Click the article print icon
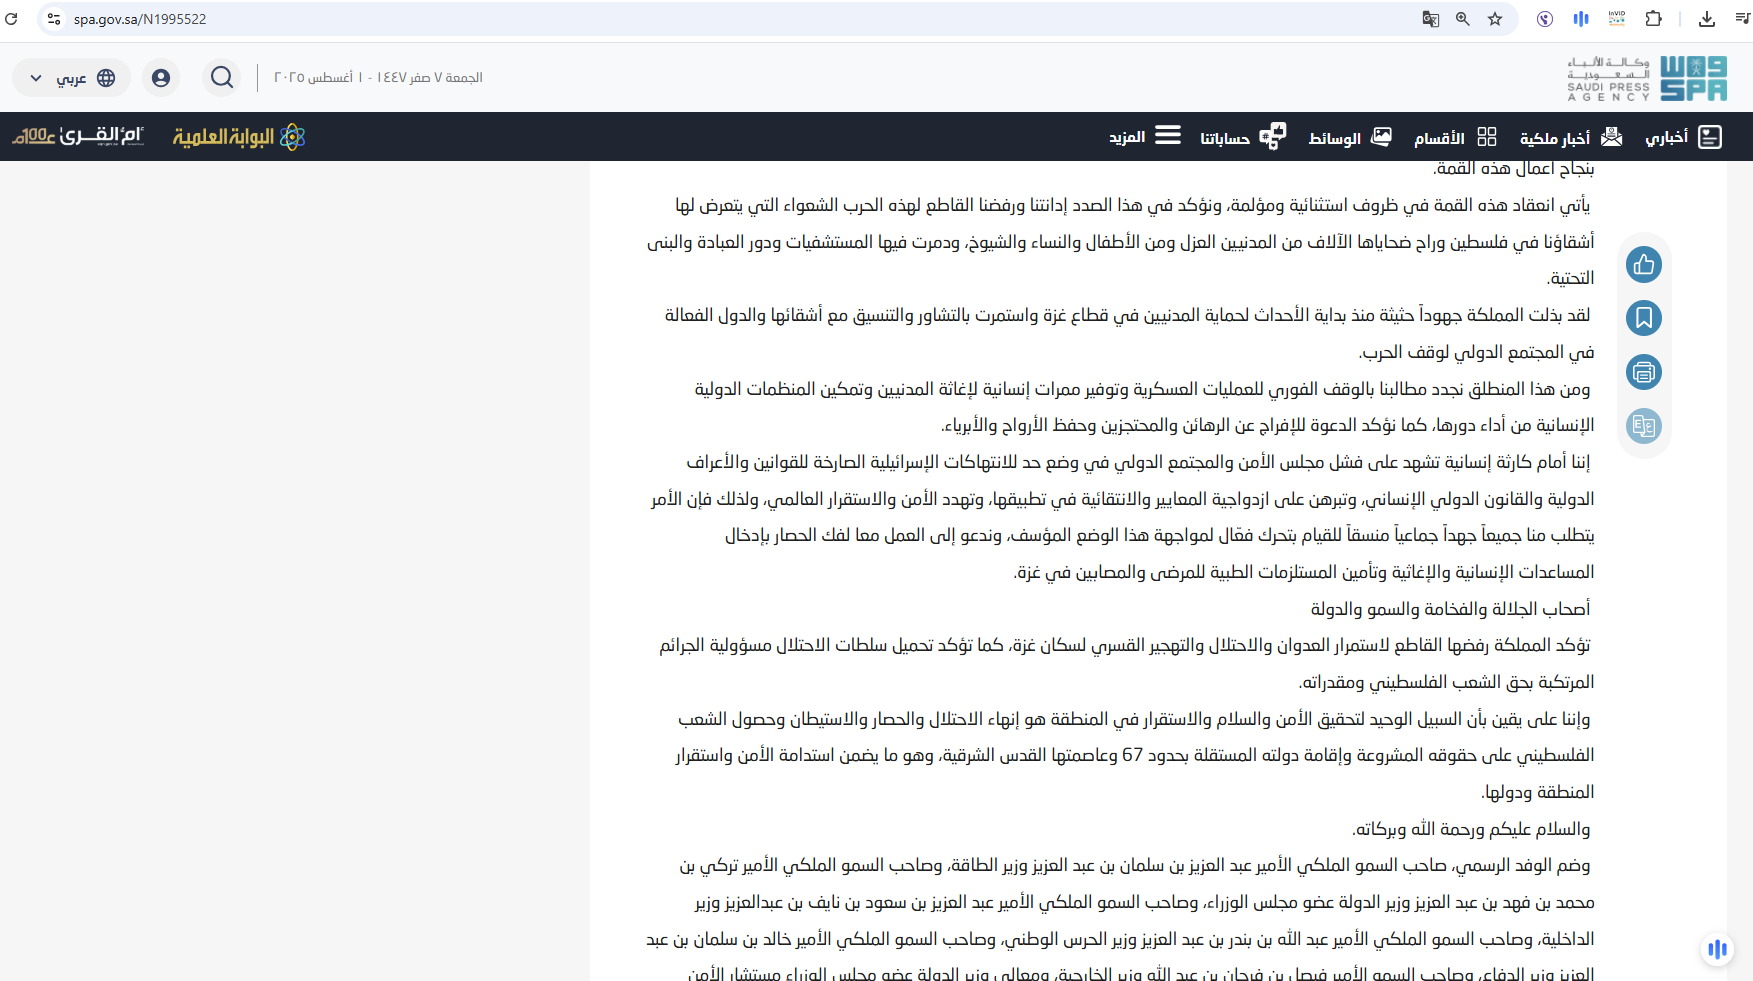This screenshot has height=981, width=1753. click(x=1643, y=371)
